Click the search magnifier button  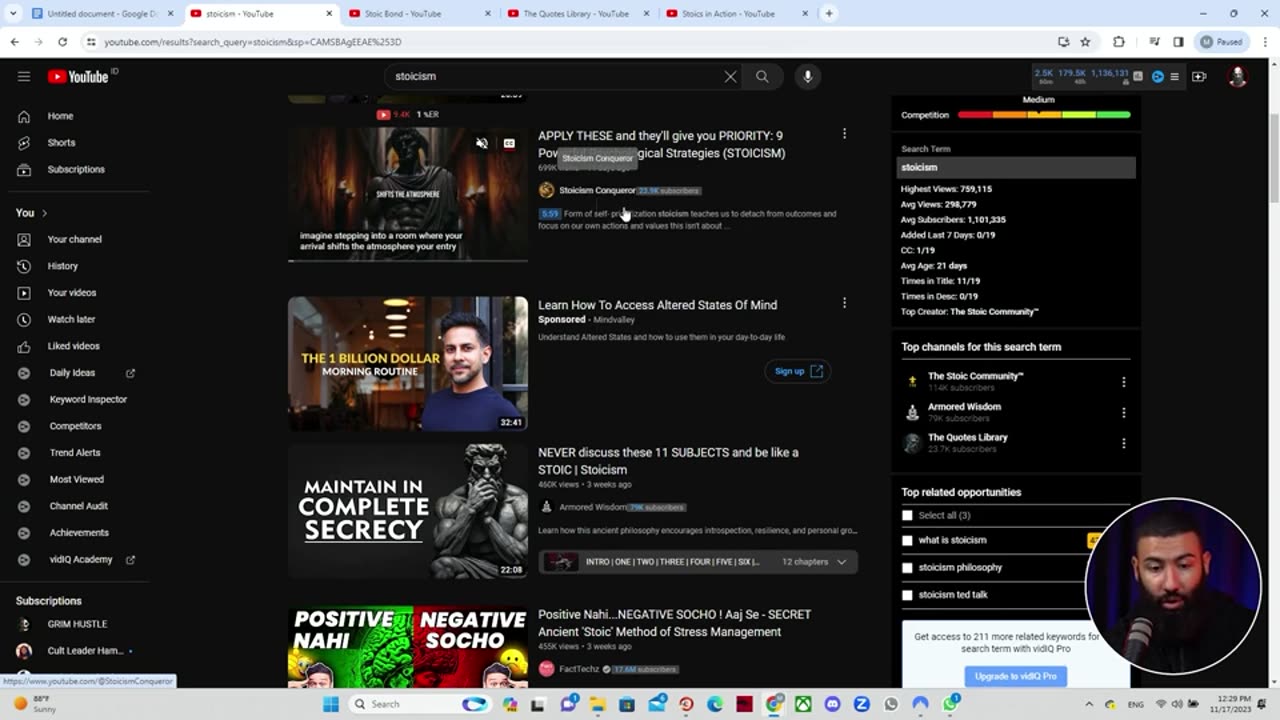click(762, 76)
